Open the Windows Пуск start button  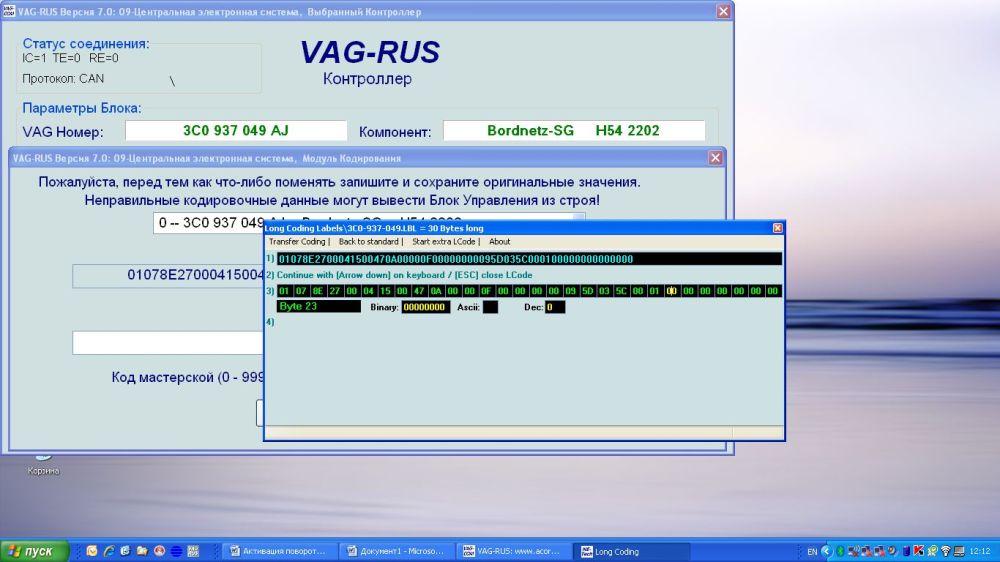tap(35, 551)
